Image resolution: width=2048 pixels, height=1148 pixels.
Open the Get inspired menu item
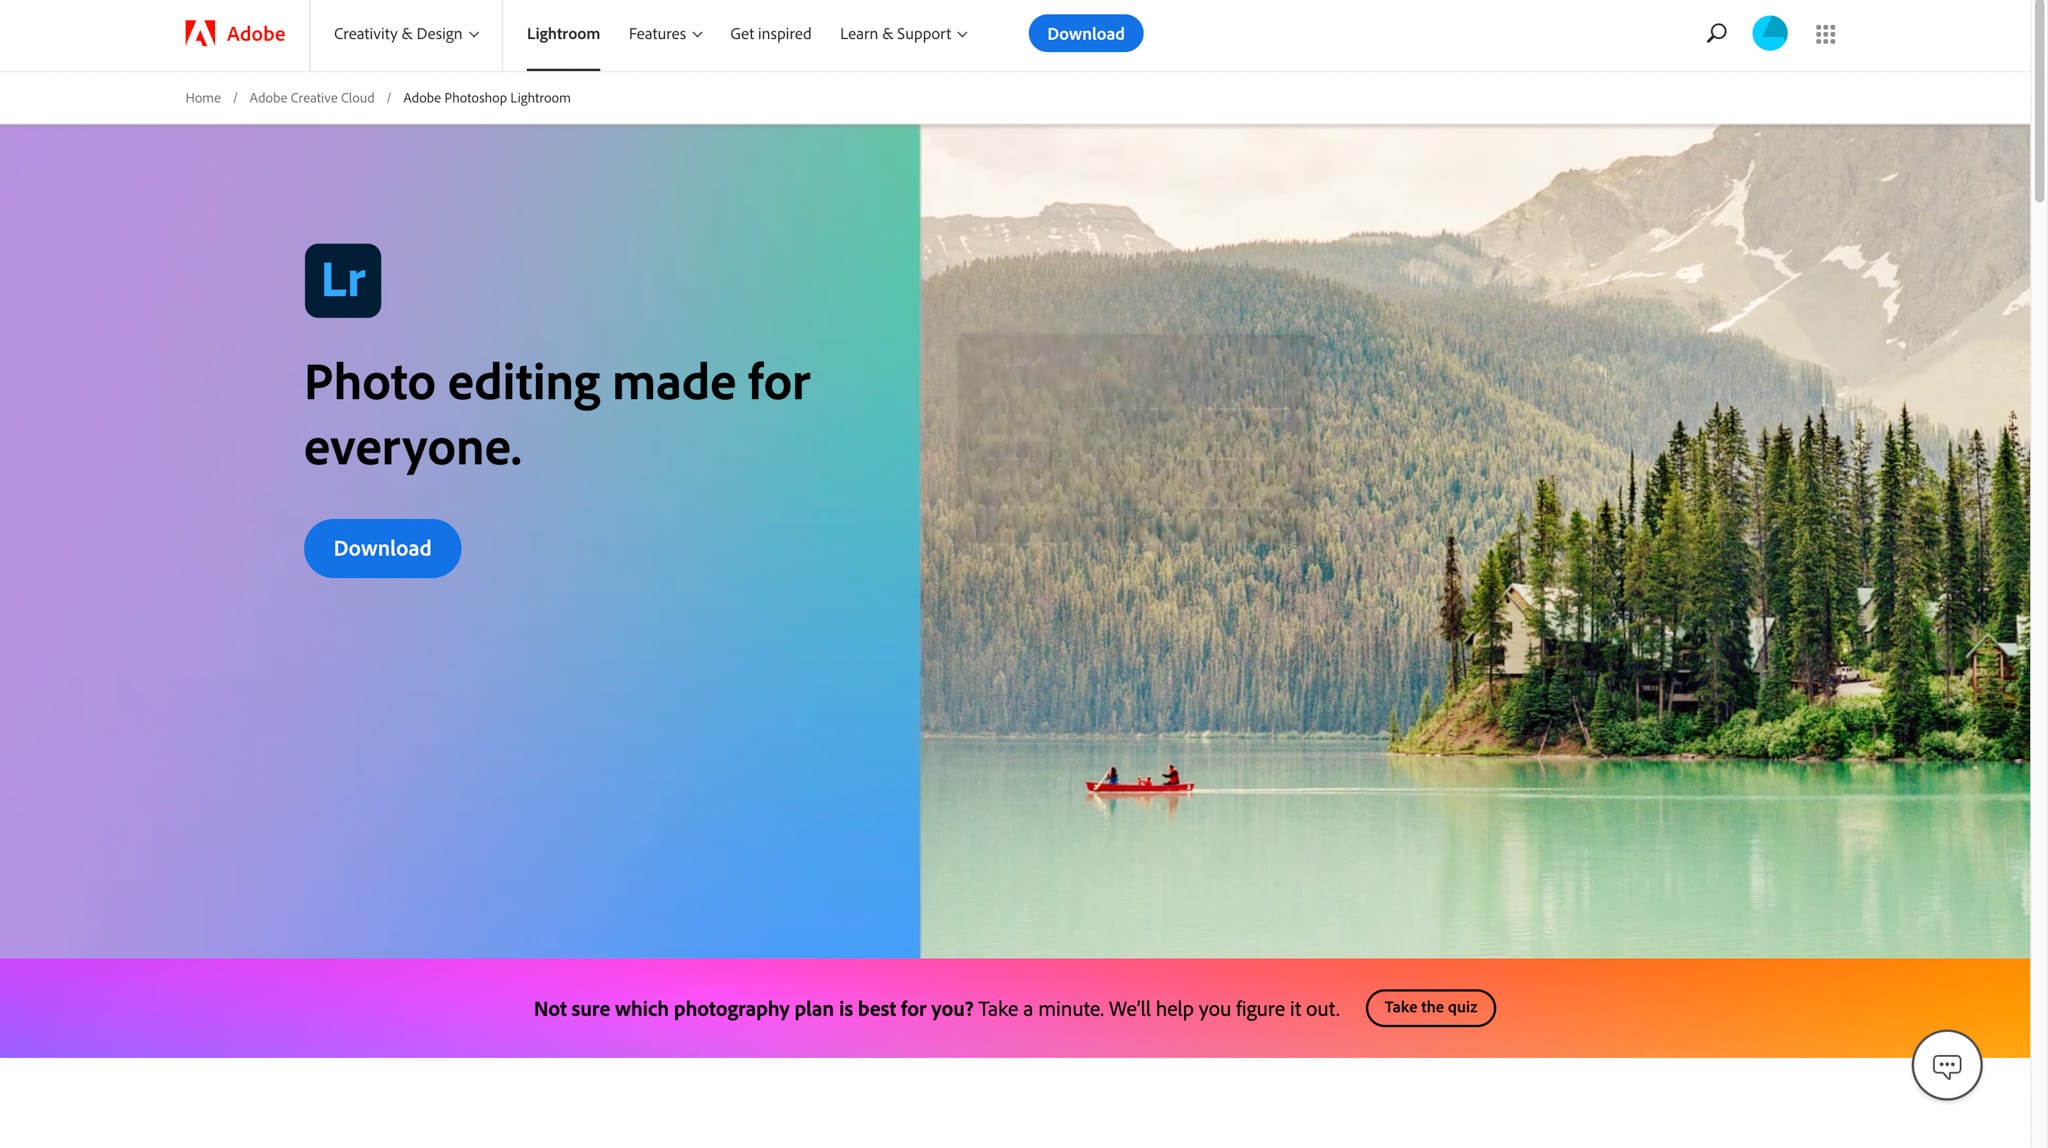click(x=770, y=34)
